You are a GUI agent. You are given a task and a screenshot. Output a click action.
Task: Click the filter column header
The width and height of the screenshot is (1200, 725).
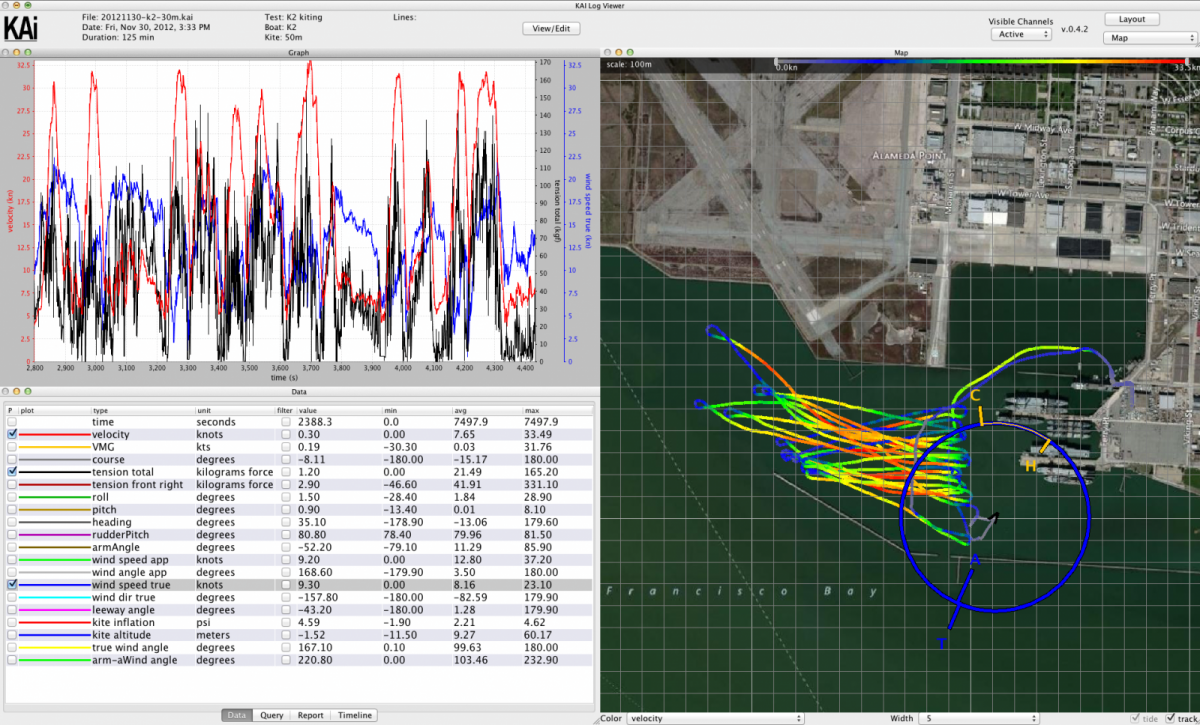(286, 410)
